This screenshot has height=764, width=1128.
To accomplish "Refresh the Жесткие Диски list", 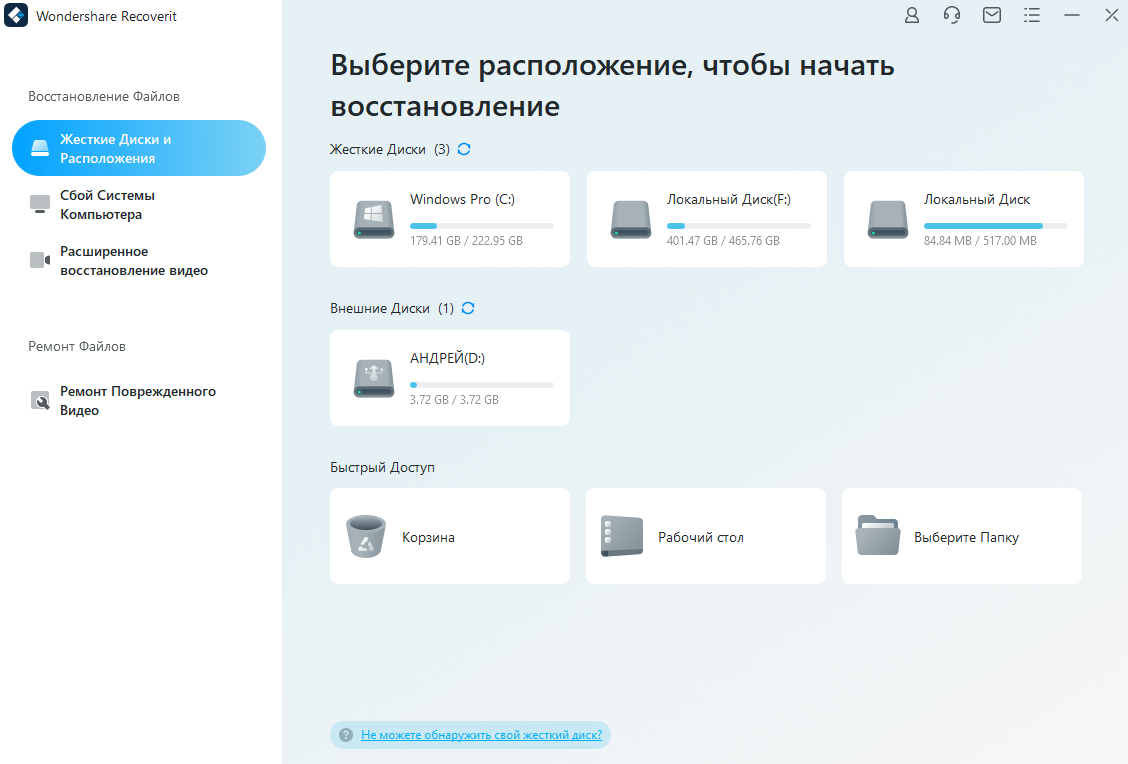I will [464, 149].
